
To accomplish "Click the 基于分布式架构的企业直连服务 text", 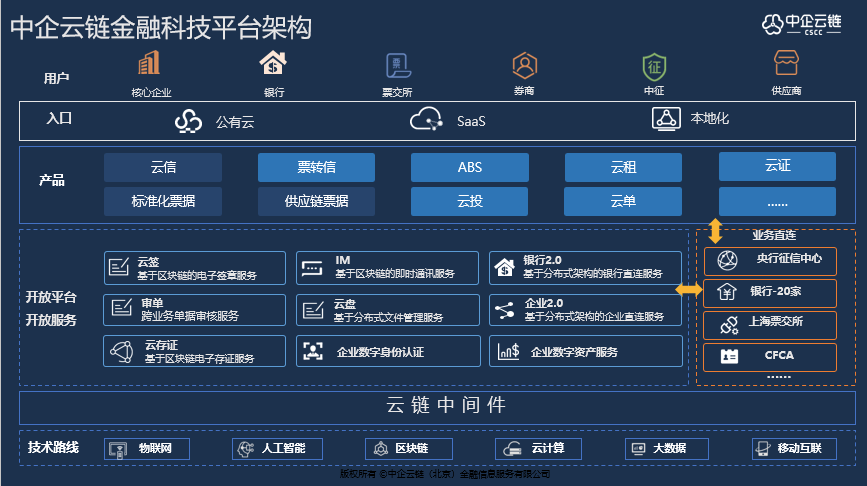I will pos(594,316).
